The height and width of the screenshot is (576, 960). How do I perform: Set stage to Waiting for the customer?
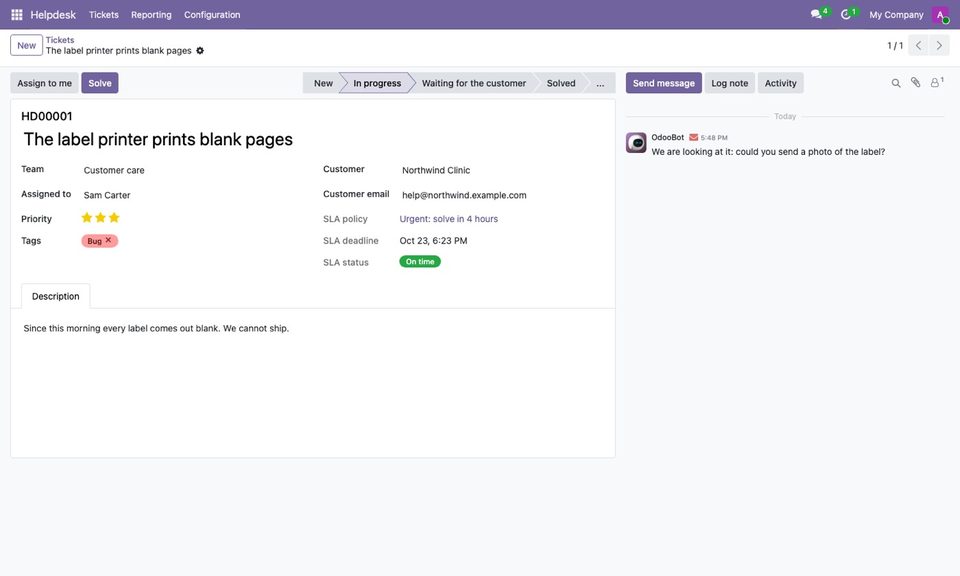(474, 83)
